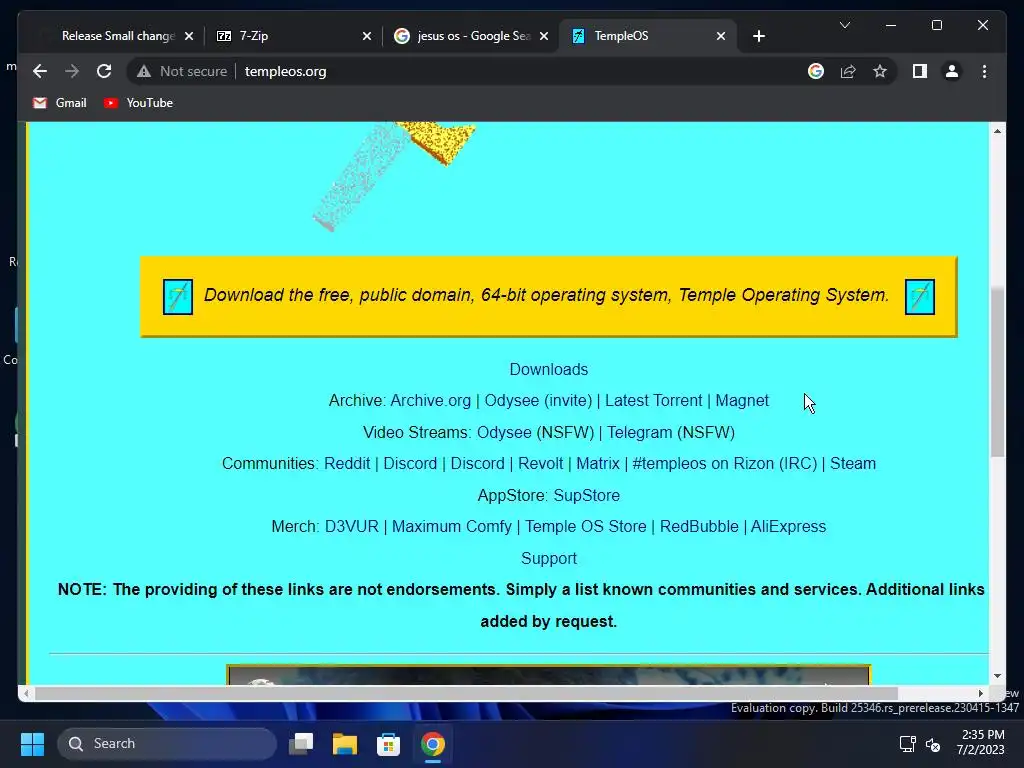Switch to the 7-Zip tab

(x=287, y=36)
